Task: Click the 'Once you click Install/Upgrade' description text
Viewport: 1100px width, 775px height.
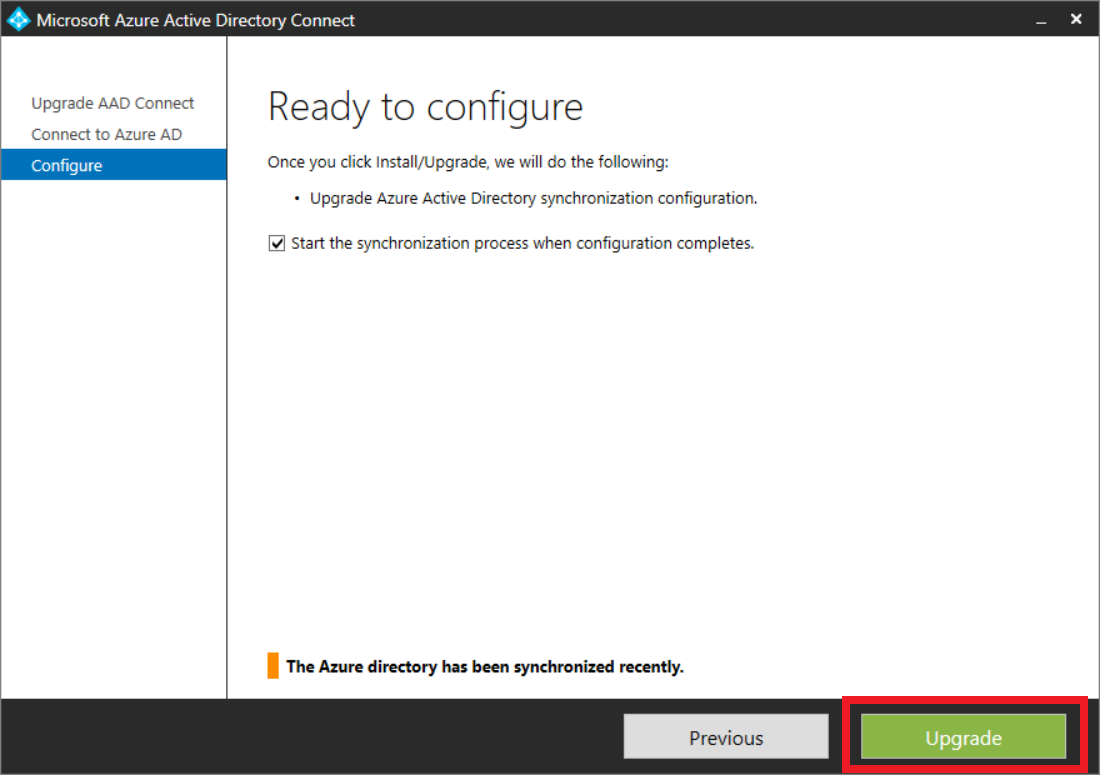Action: click(468, 161)
